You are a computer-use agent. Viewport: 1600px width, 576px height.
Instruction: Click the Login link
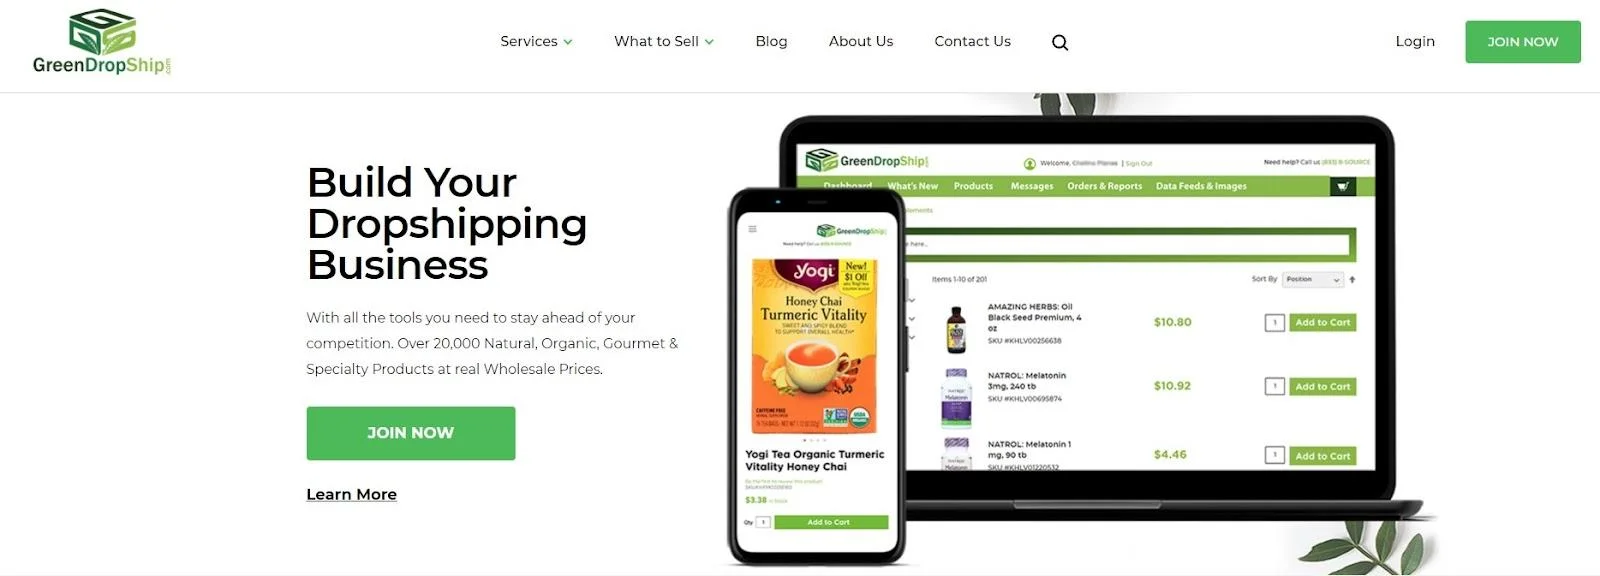[1415, 41]
